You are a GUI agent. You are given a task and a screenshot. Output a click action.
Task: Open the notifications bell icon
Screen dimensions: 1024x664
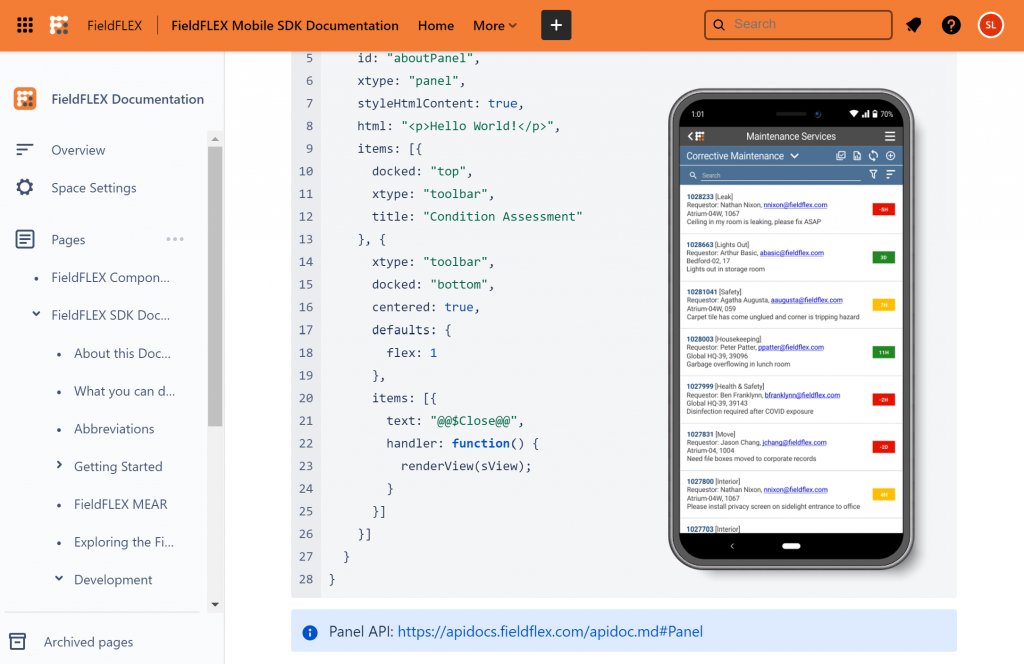913,25
